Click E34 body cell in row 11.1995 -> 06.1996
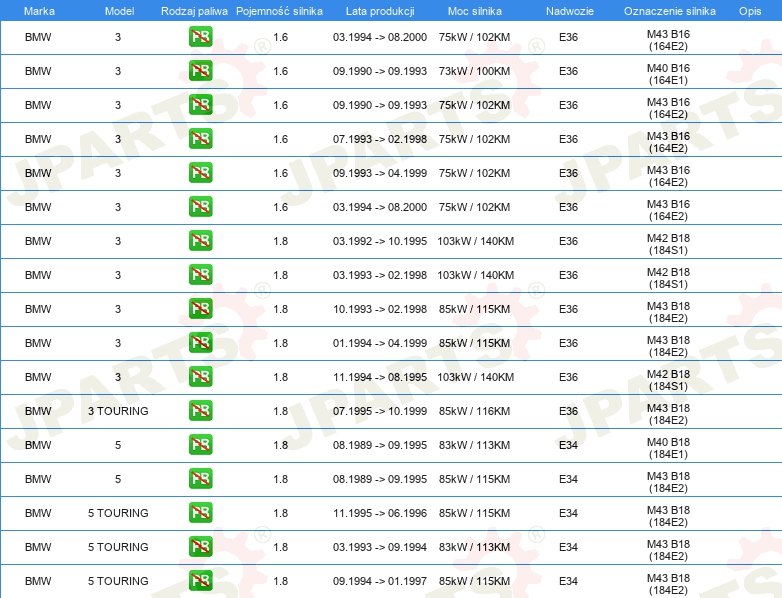Screen dimensions: 782x598 568,513
